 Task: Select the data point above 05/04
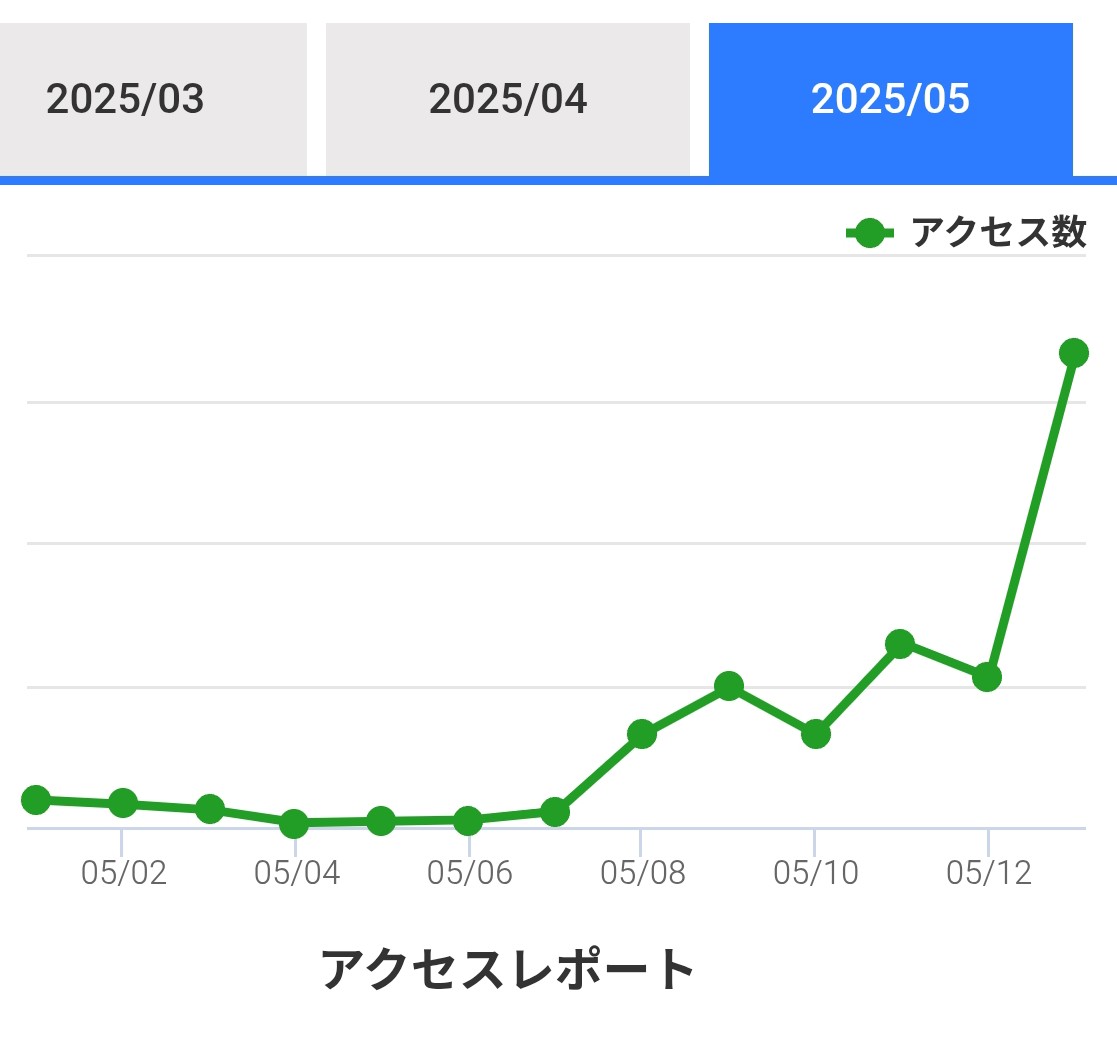tap(294, 823)
